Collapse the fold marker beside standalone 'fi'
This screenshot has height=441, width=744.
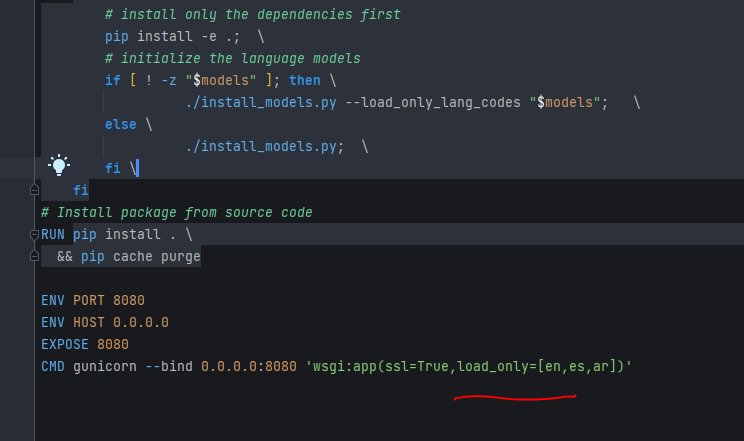35,190
